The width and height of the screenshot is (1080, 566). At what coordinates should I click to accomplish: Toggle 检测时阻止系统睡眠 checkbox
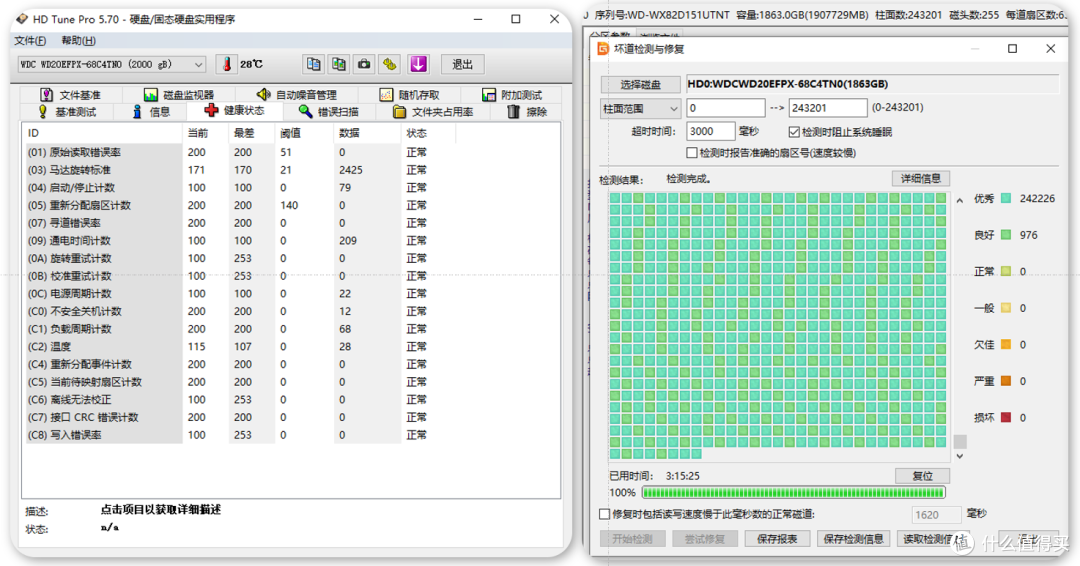[x=793, y=132]
